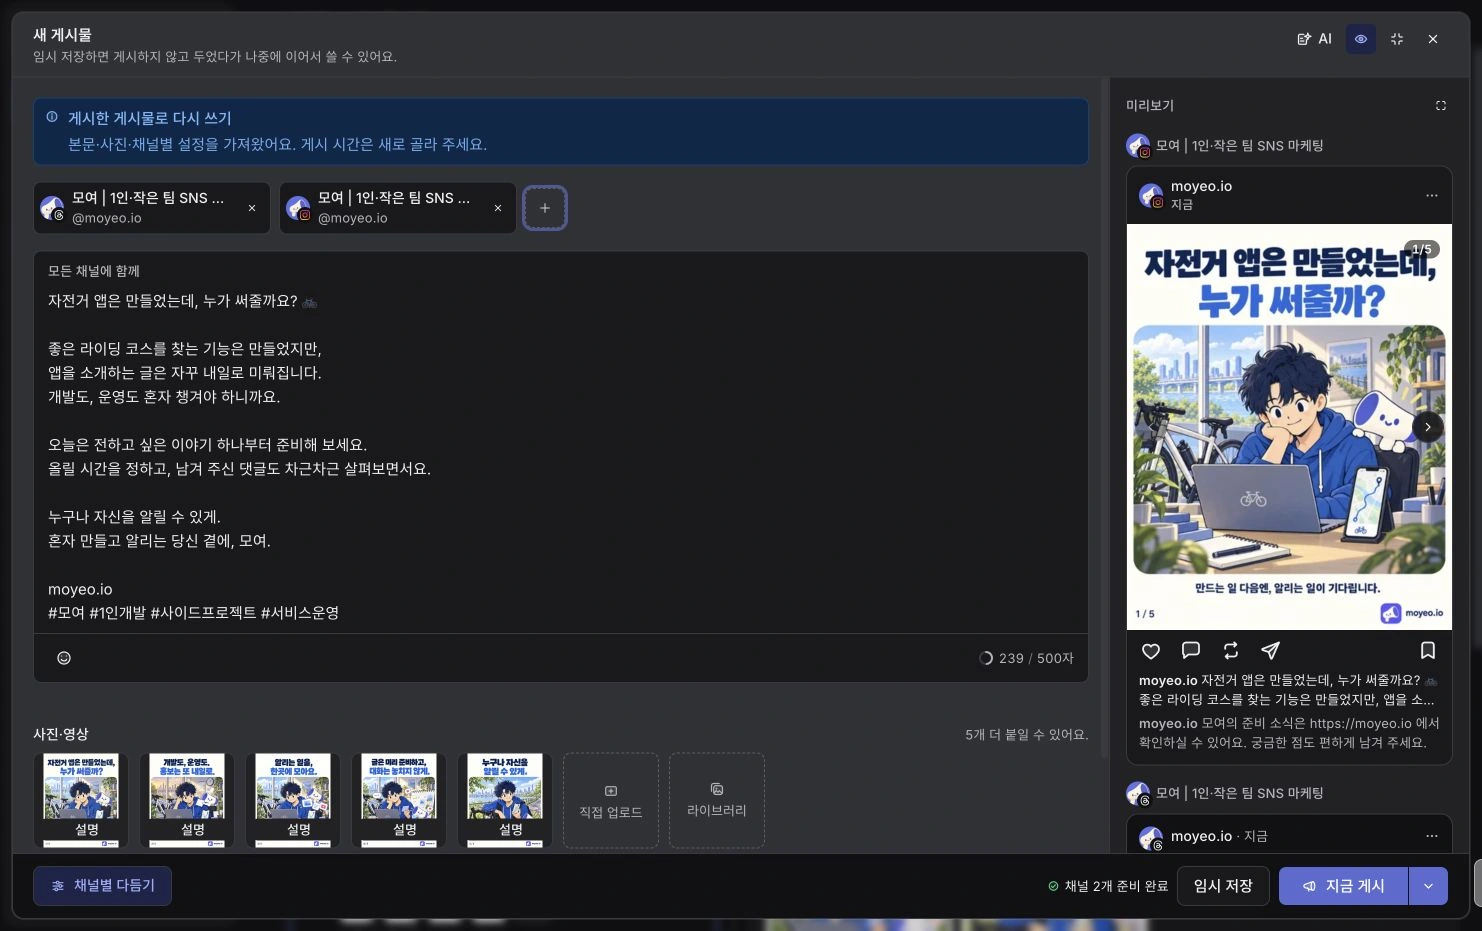The height and width of the screenshot is (931, 1482).
Task: Click the comment bubble icon in the preview
Action: (1191, 651)
